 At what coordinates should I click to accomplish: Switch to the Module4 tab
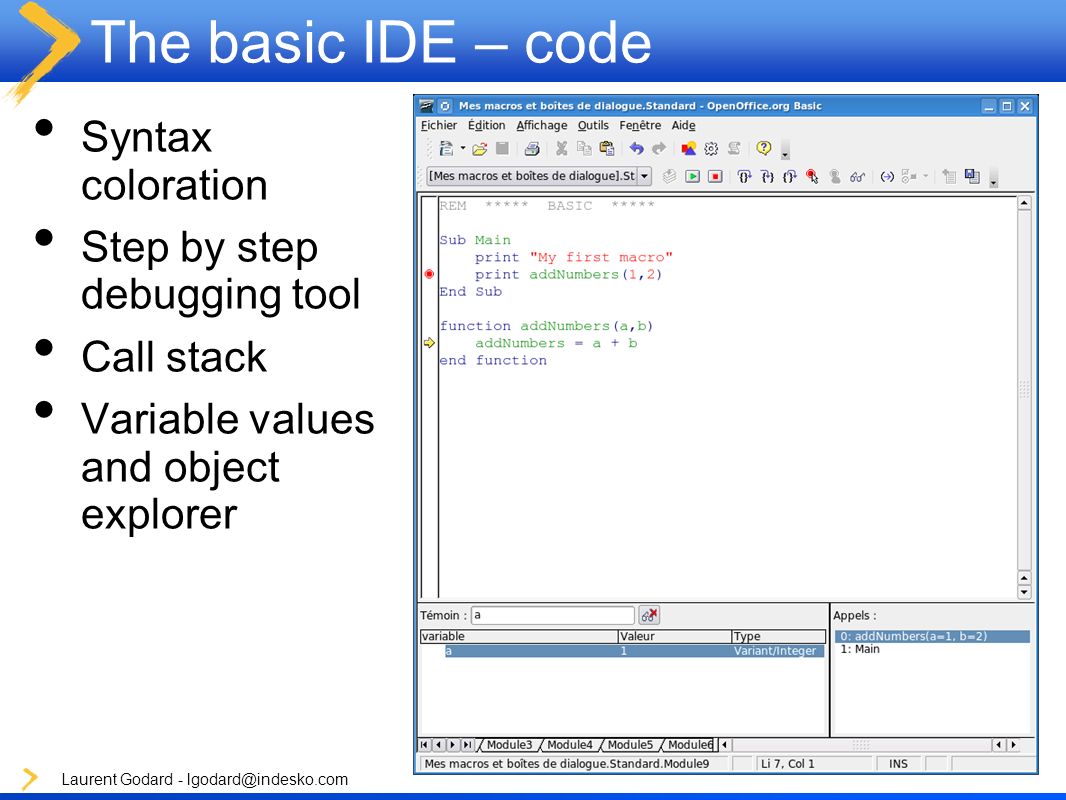pyautogui.click(x=568, y=744)
